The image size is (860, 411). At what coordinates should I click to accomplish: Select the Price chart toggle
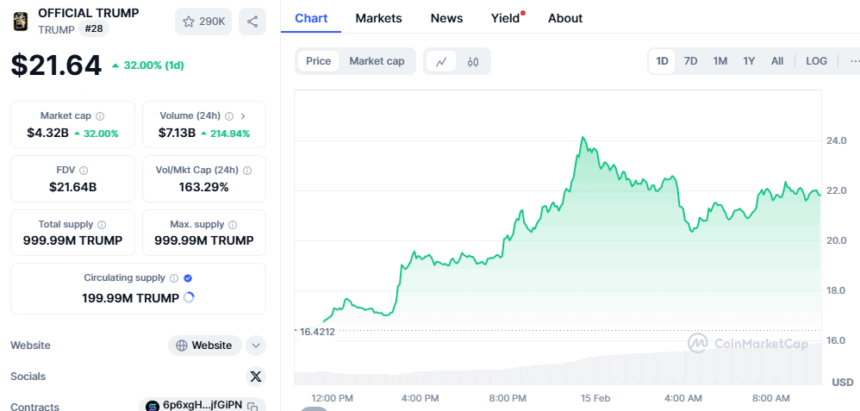click(318, 61)
